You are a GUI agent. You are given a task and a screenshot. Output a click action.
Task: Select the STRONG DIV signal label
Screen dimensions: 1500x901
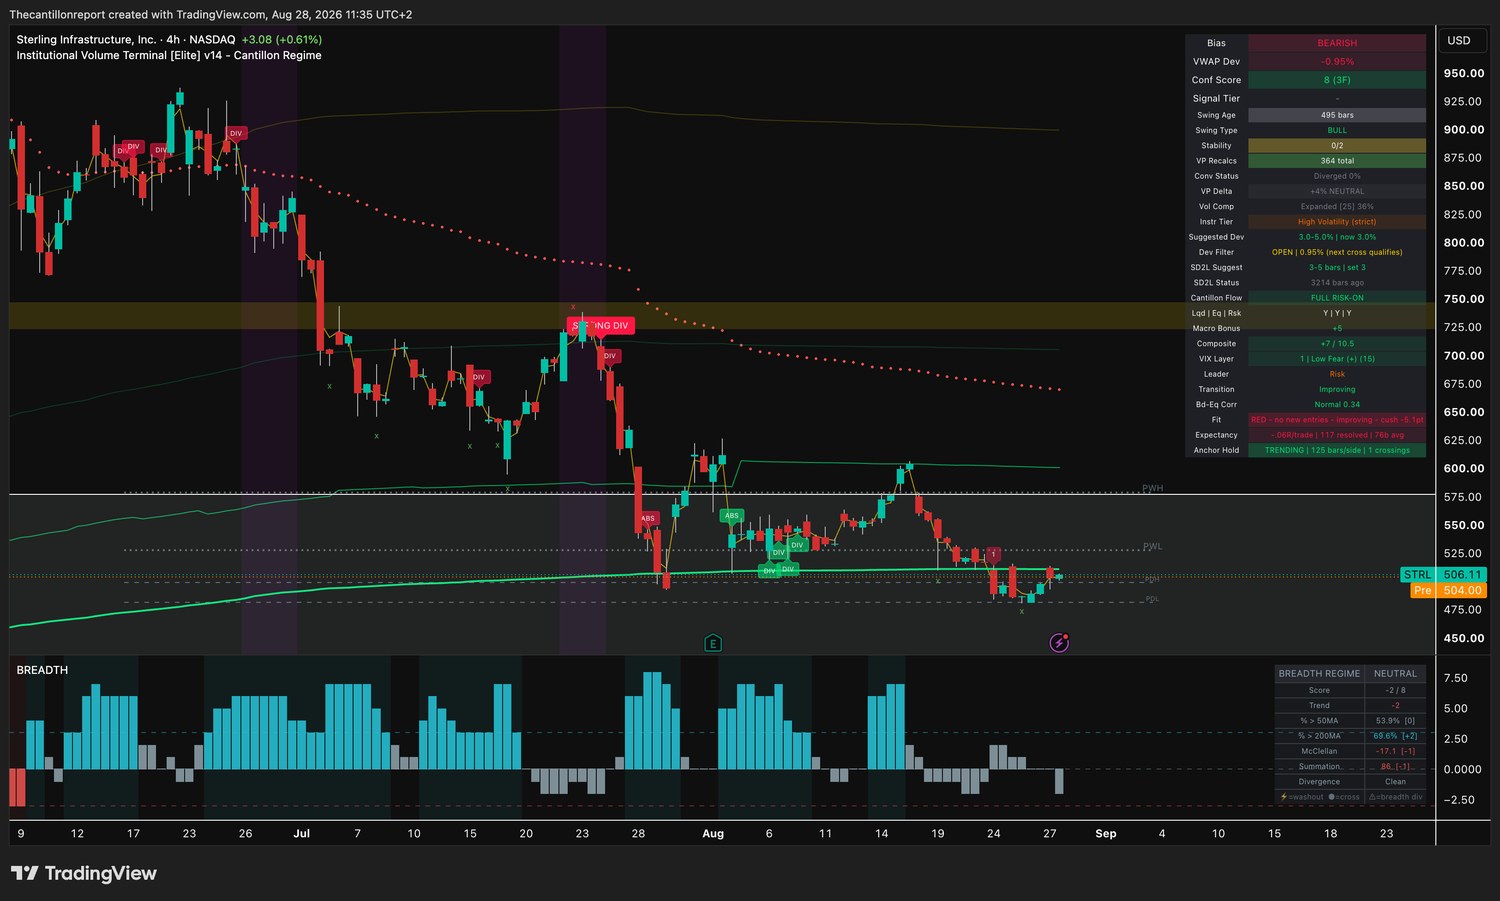click(600, 325)
